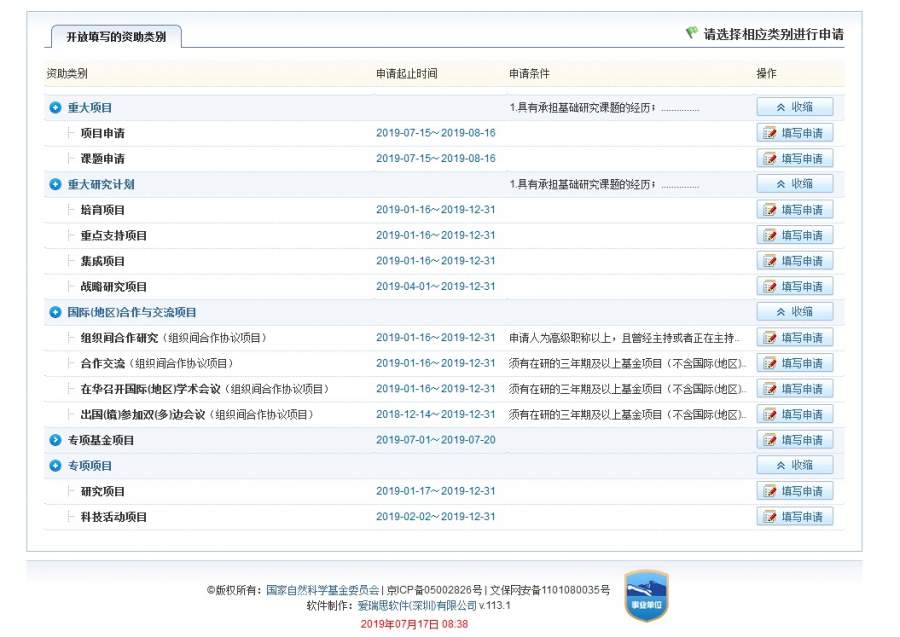Click the circle icon next to 专项项目
Image resolution: width=900 pixels, height=637 pixels.
(x=56, y=466)
